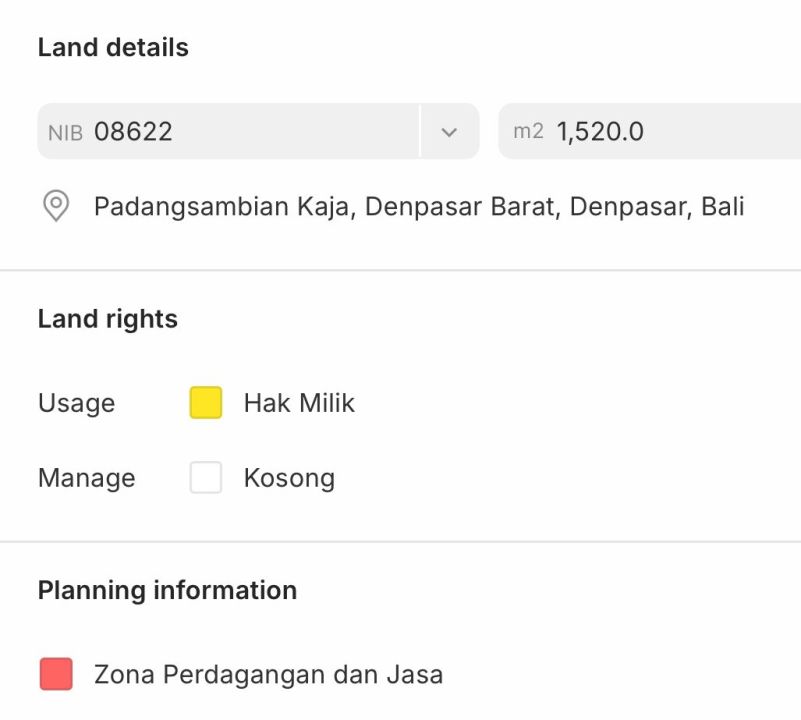This screenshot has height=720, width=801.
Task: Click the 1,520.0 area value text
Action: pos(600,132)
